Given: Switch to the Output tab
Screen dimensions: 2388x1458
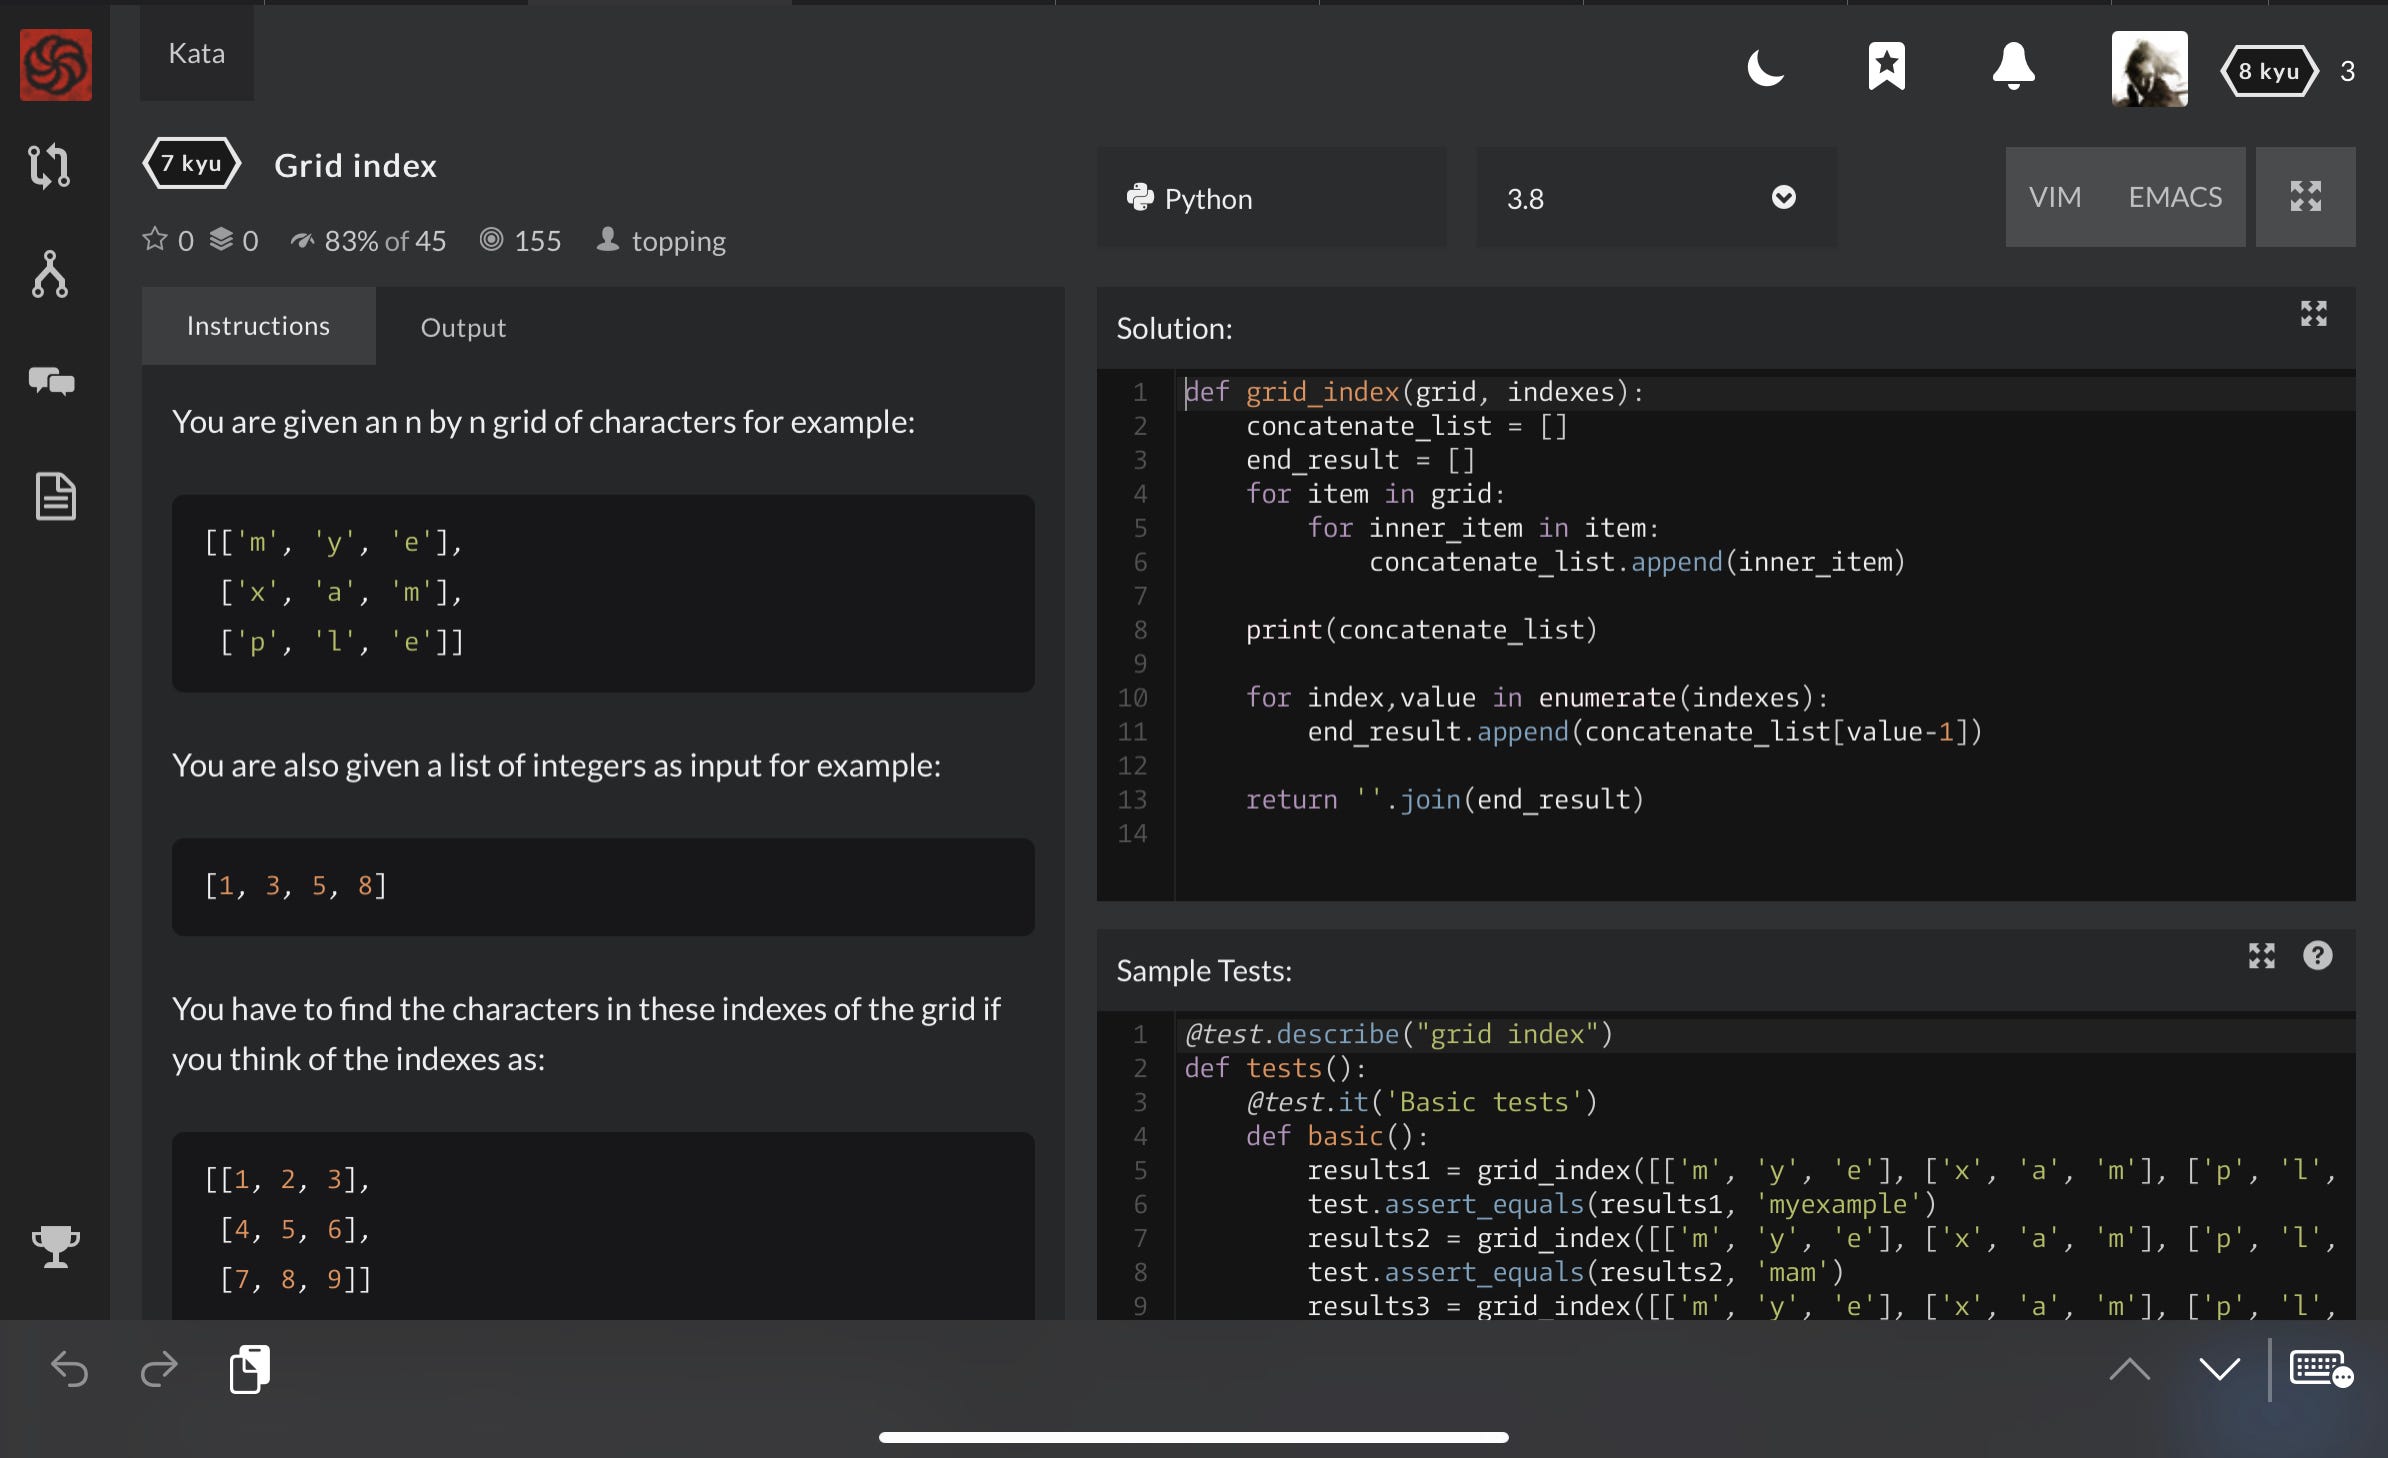Looking at the screenshot, I should point(463,327).
